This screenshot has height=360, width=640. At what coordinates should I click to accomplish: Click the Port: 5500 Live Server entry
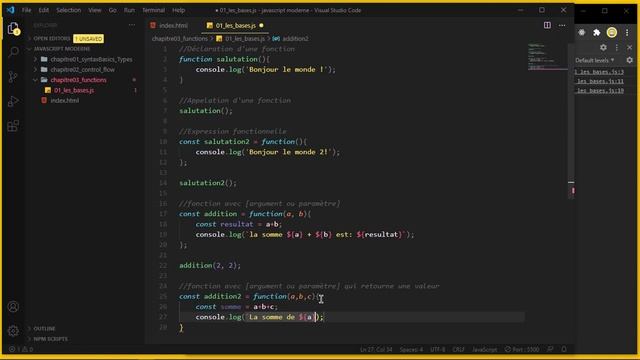(x=522, y=349)
